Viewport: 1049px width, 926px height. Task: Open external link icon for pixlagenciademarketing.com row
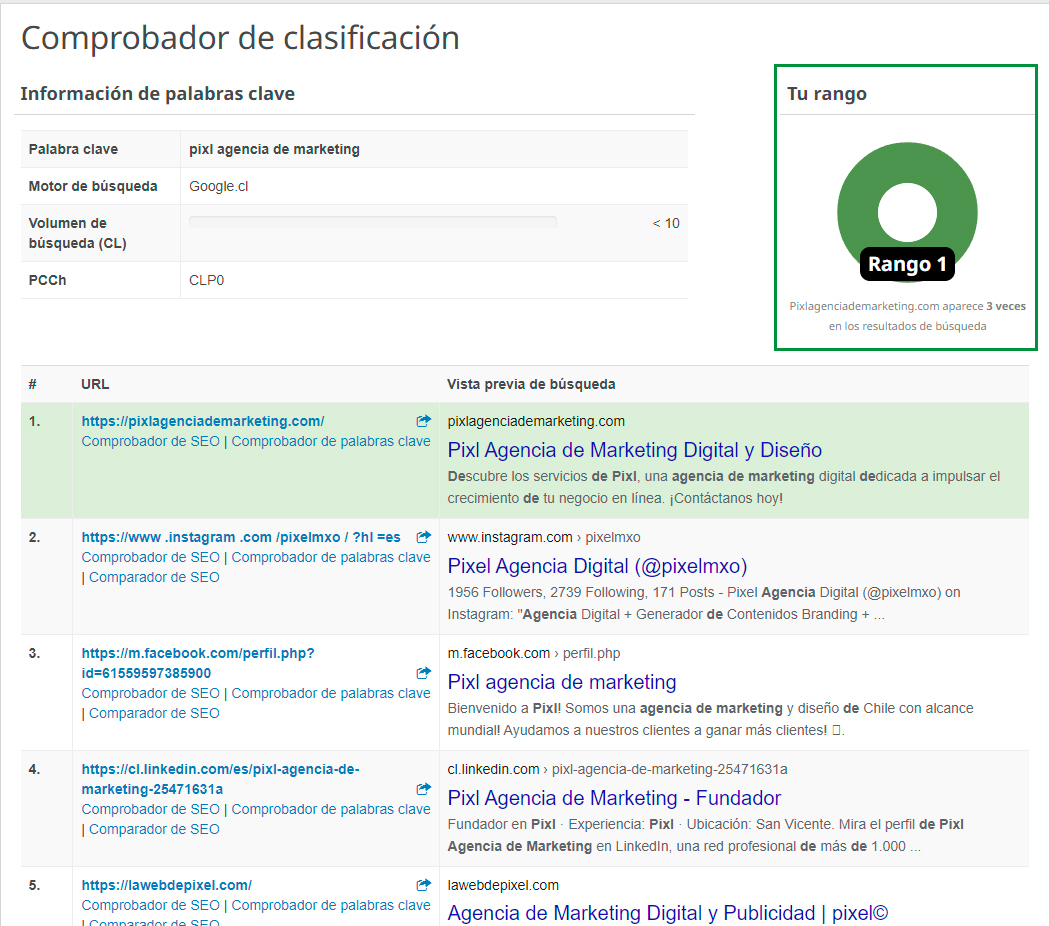tap(423, 421)
